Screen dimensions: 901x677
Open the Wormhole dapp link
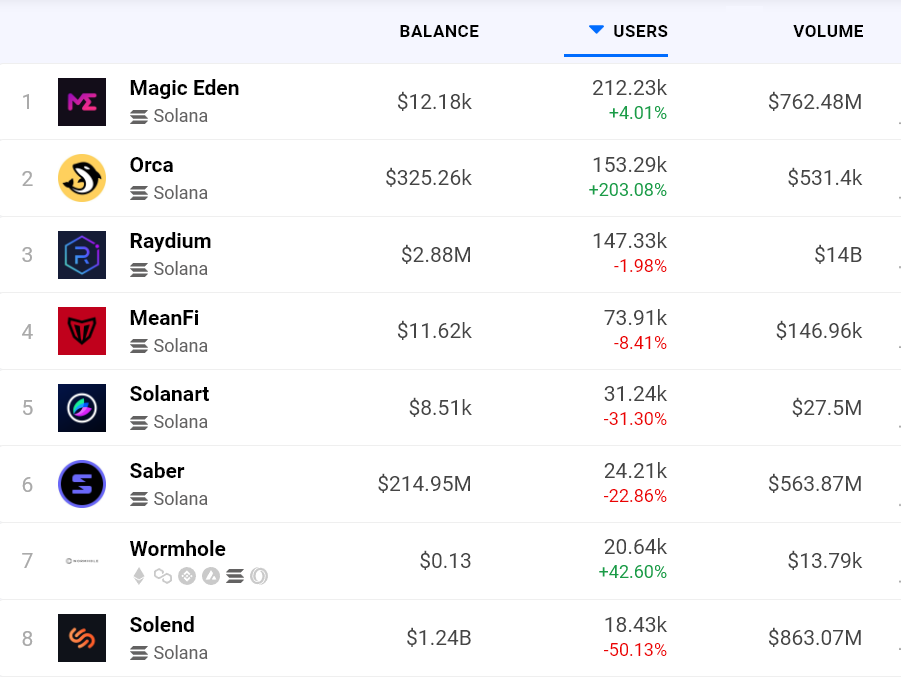178,549
